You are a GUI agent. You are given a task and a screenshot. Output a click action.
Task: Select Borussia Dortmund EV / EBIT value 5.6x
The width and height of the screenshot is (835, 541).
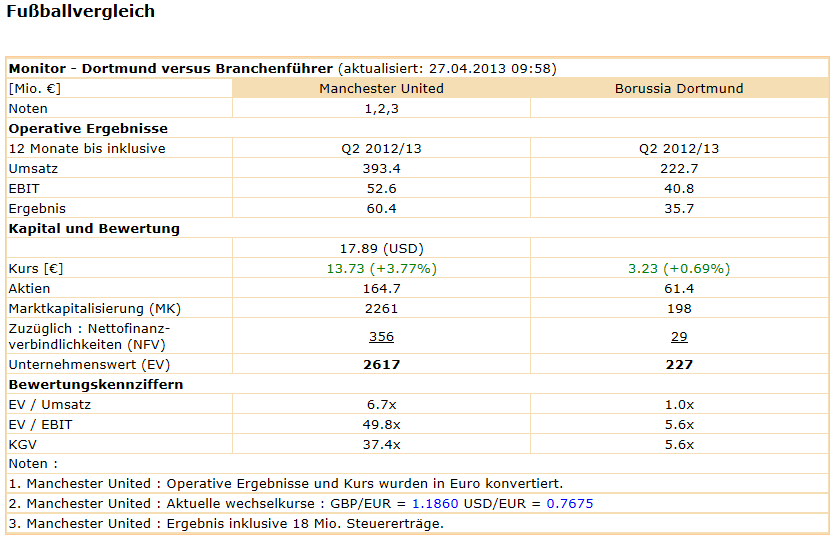[679, 425]
